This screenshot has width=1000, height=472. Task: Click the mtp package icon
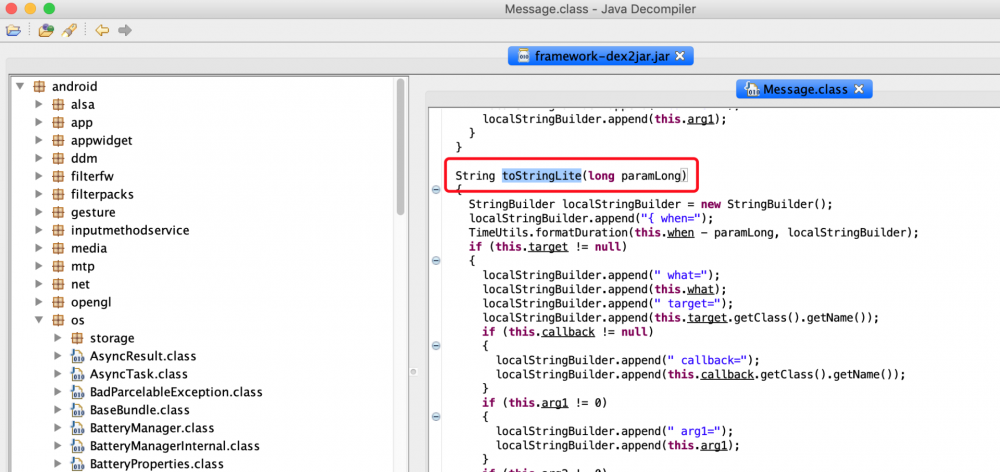[58, 266]
